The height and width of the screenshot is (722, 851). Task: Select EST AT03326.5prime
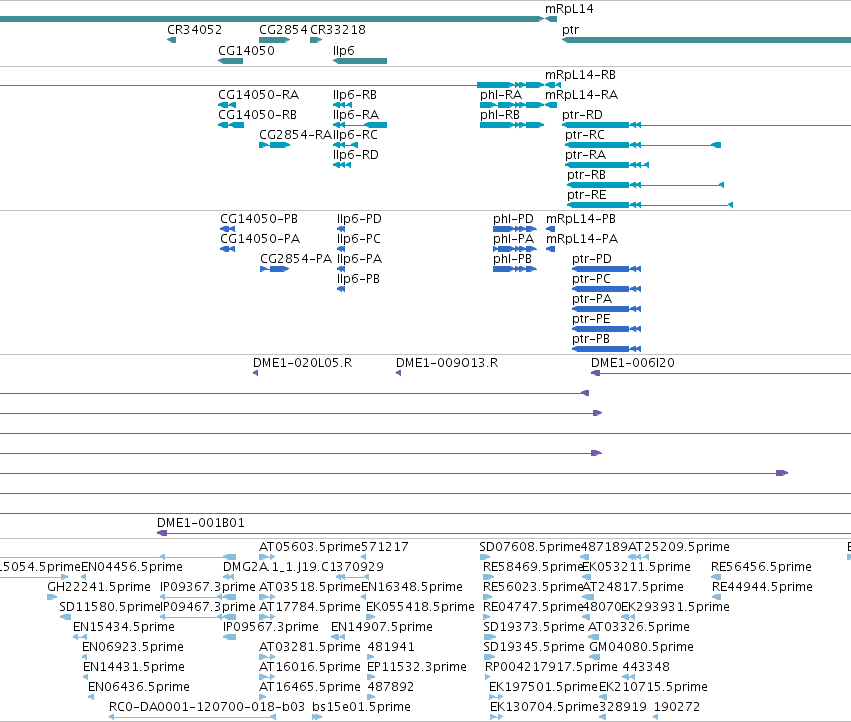(x=594, y=637)
